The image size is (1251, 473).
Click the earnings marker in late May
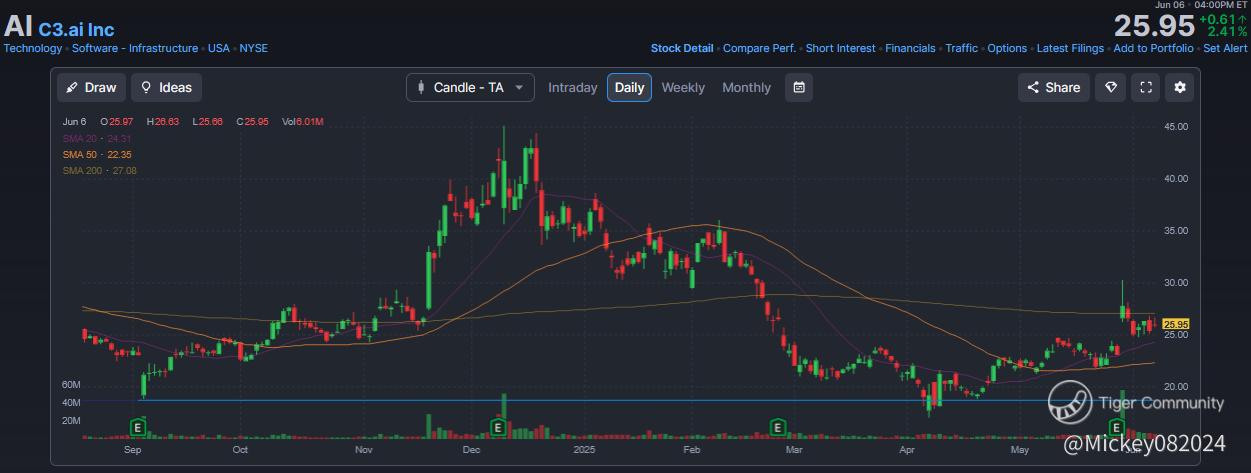1115,428
